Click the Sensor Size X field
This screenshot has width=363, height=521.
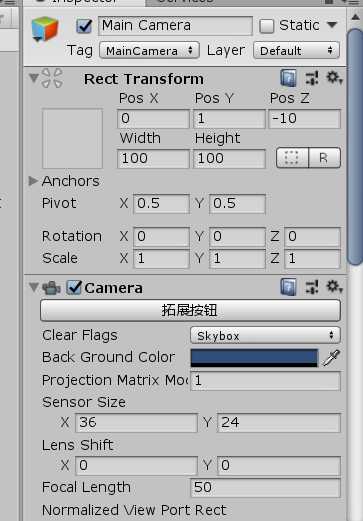(x=137, y=423)
